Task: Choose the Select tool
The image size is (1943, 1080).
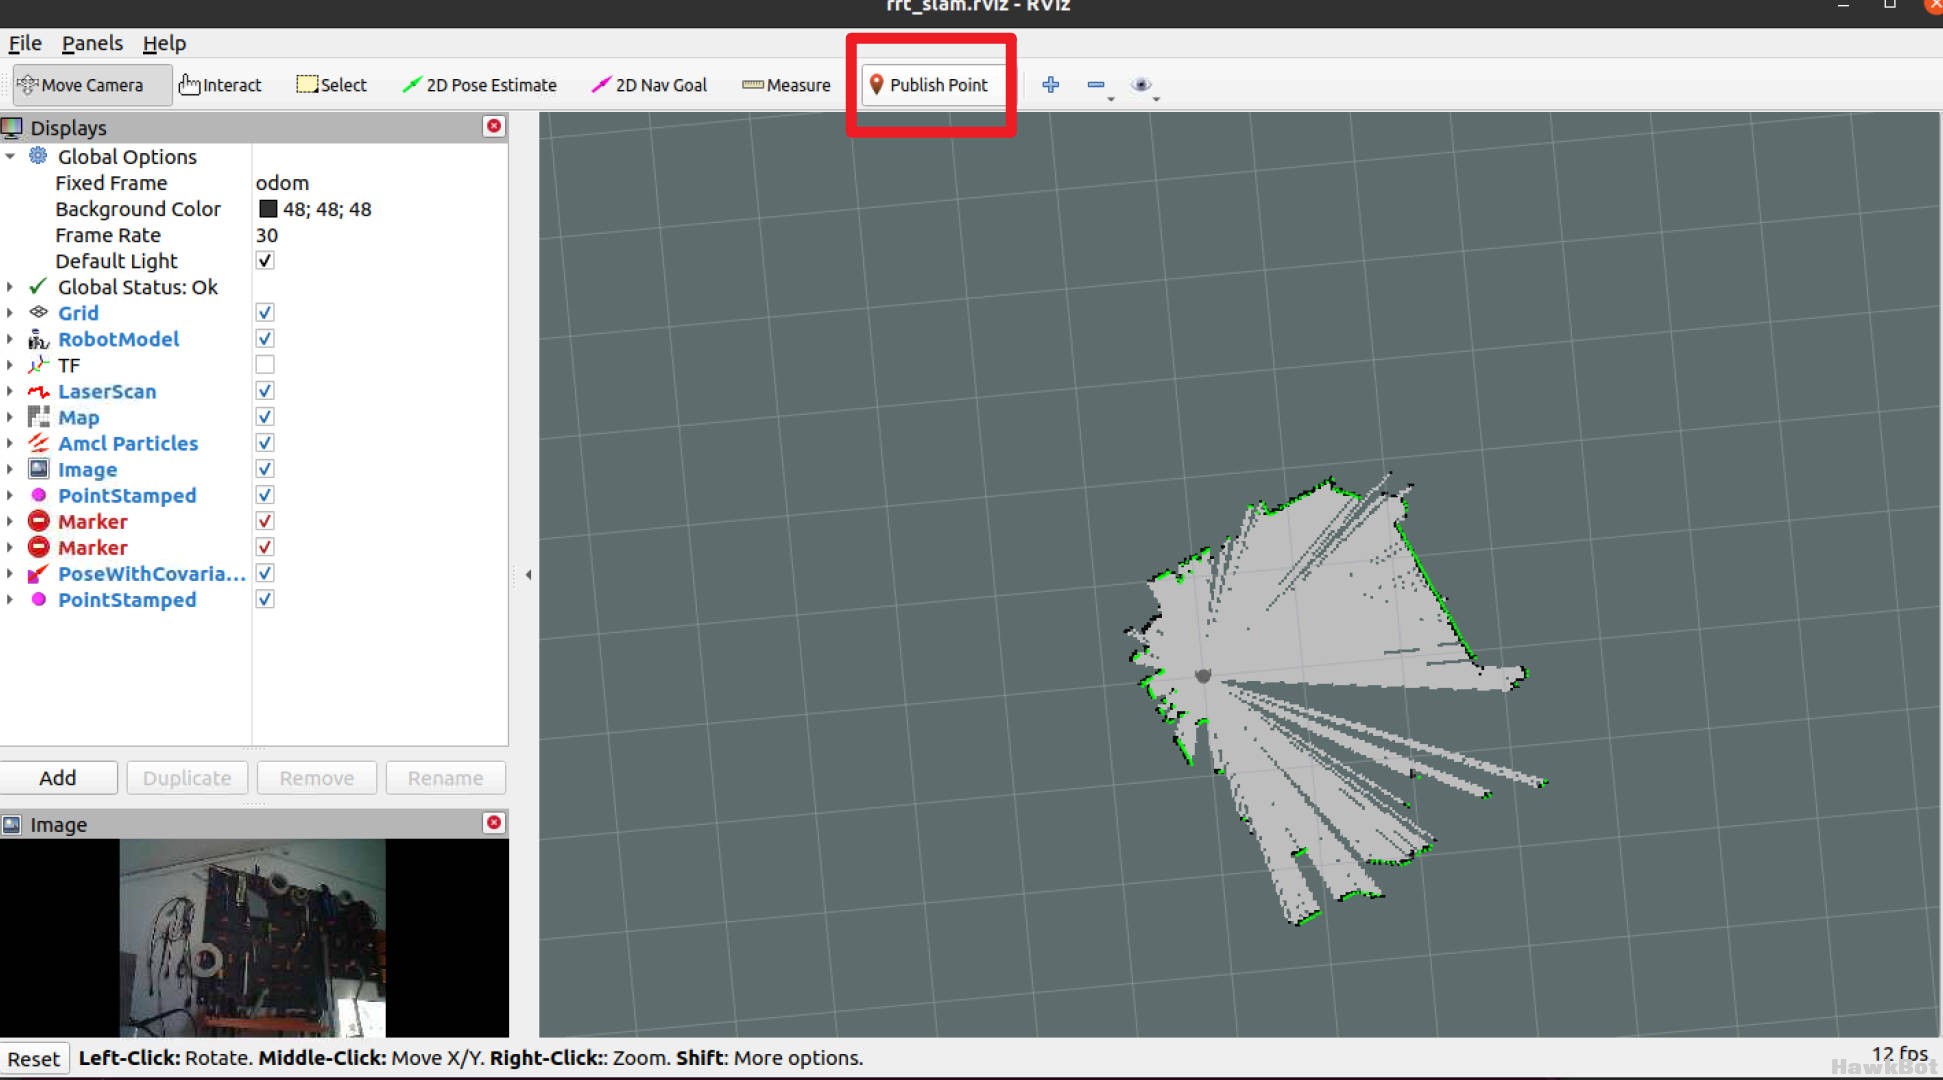Action: coord(332,85)
